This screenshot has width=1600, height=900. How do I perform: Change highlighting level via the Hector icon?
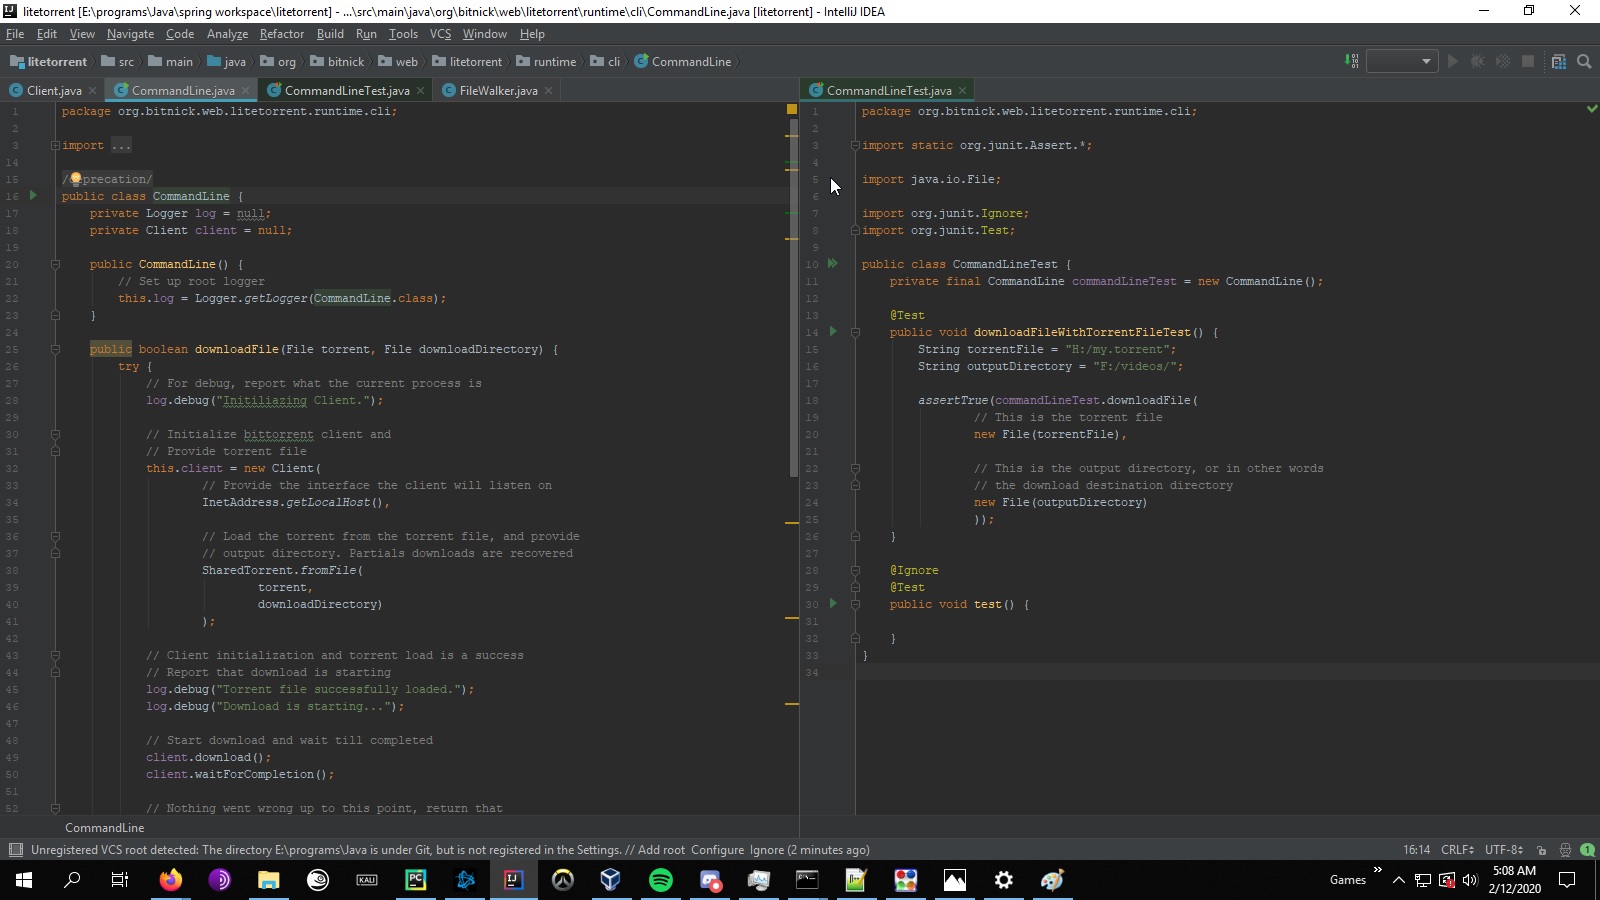(x=1565, y=850)
